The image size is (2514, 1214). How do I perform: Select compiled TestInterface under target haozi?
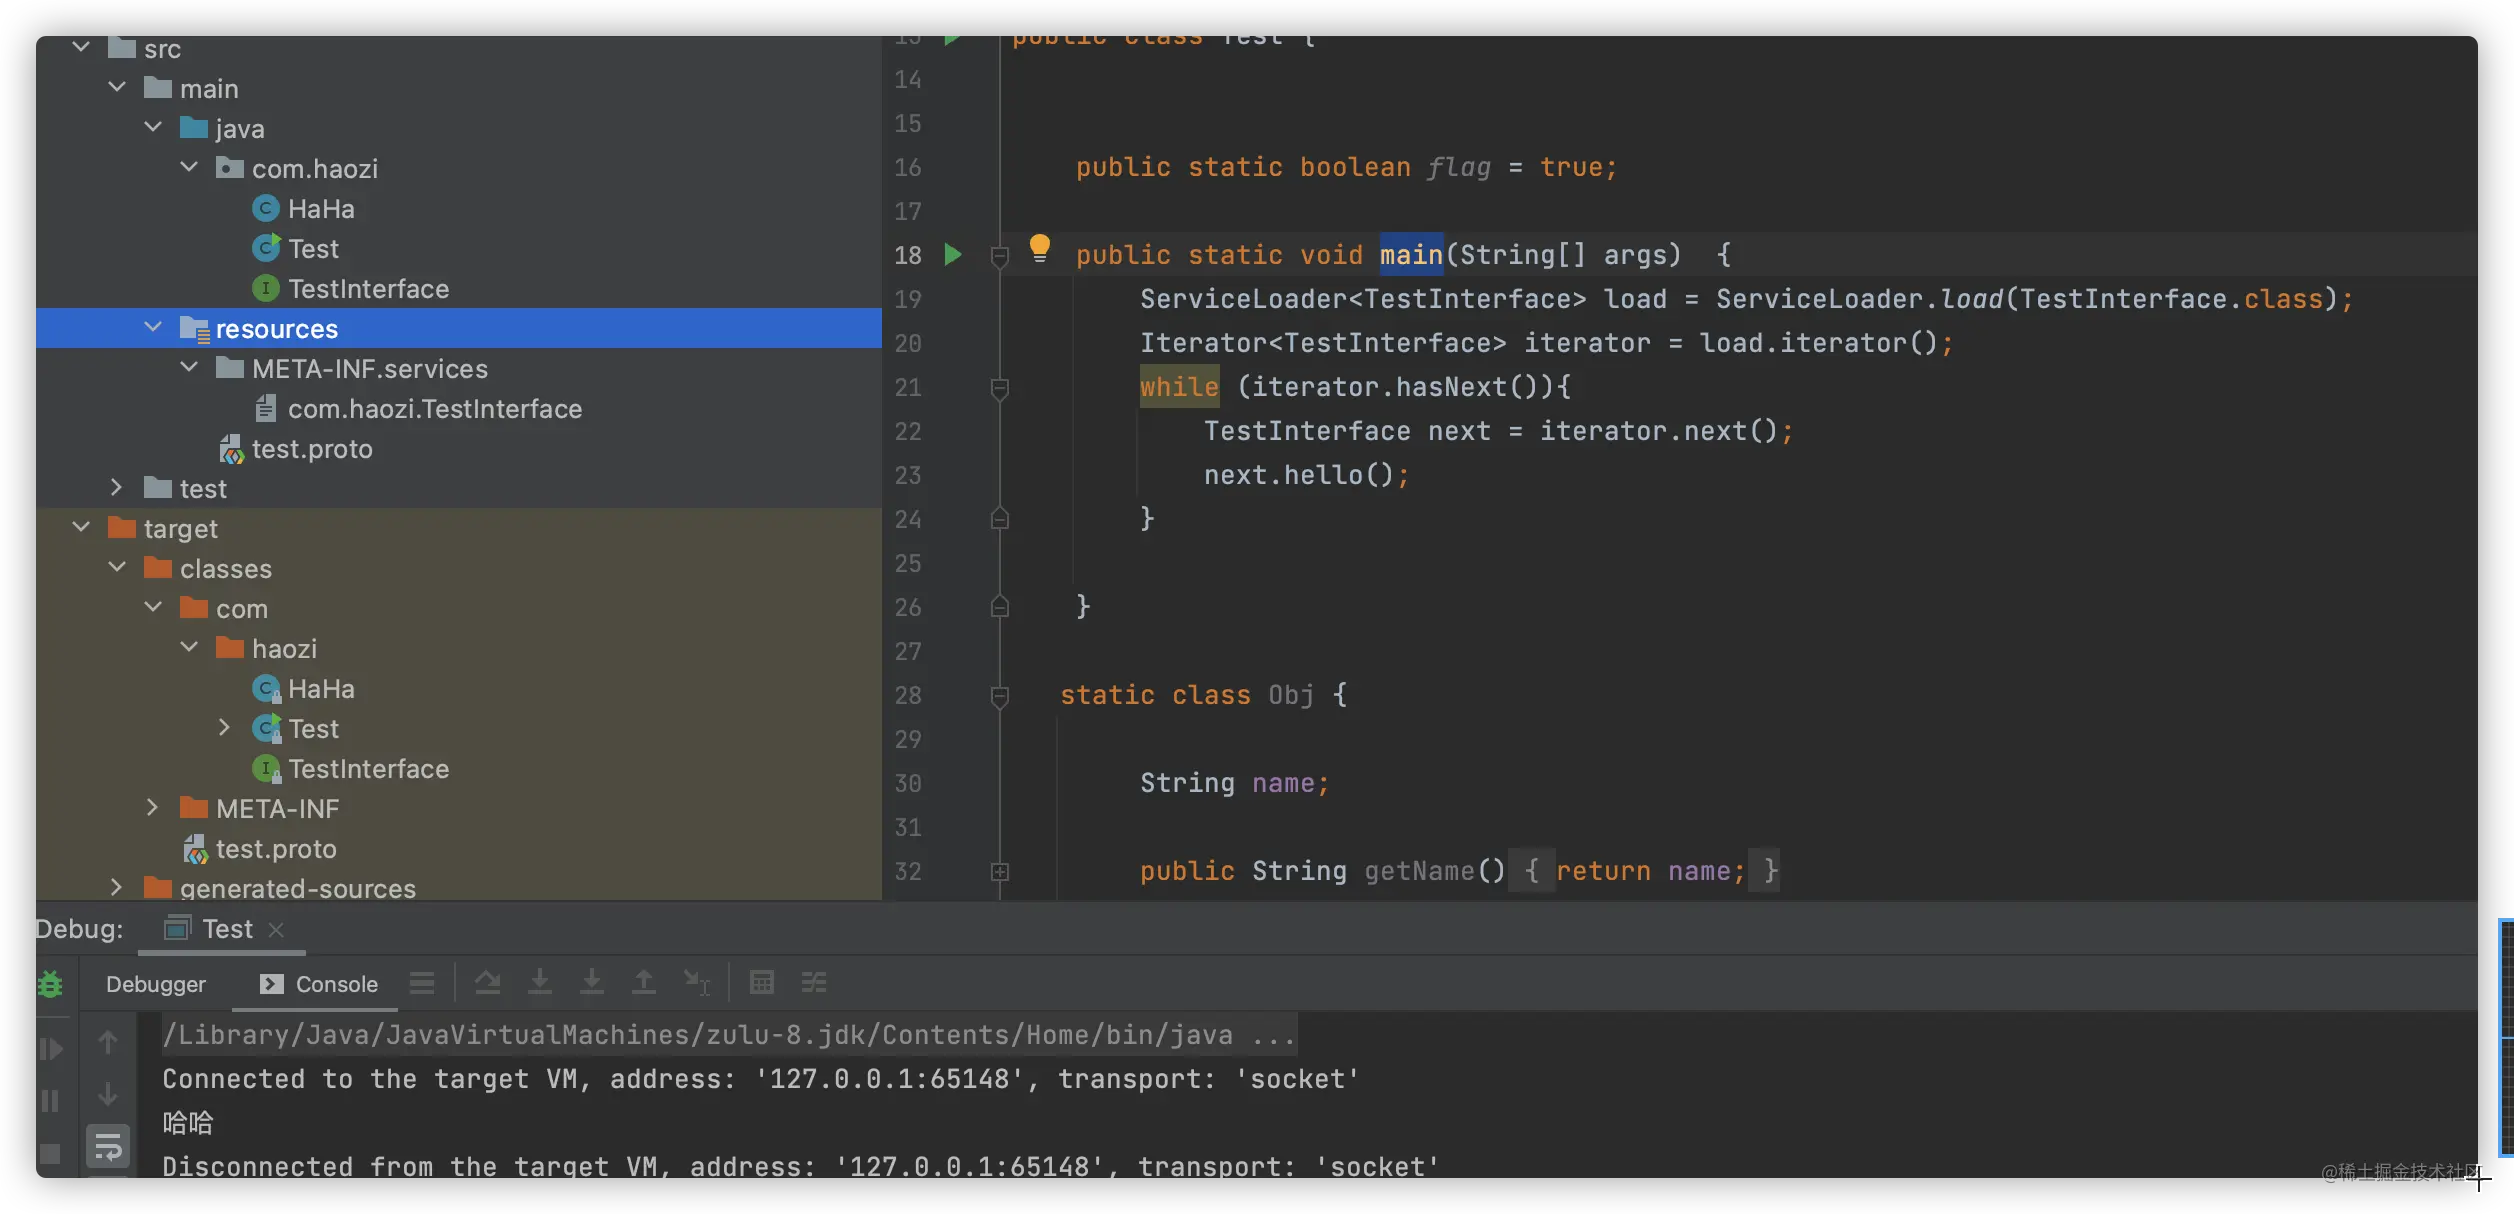(351, 769)
